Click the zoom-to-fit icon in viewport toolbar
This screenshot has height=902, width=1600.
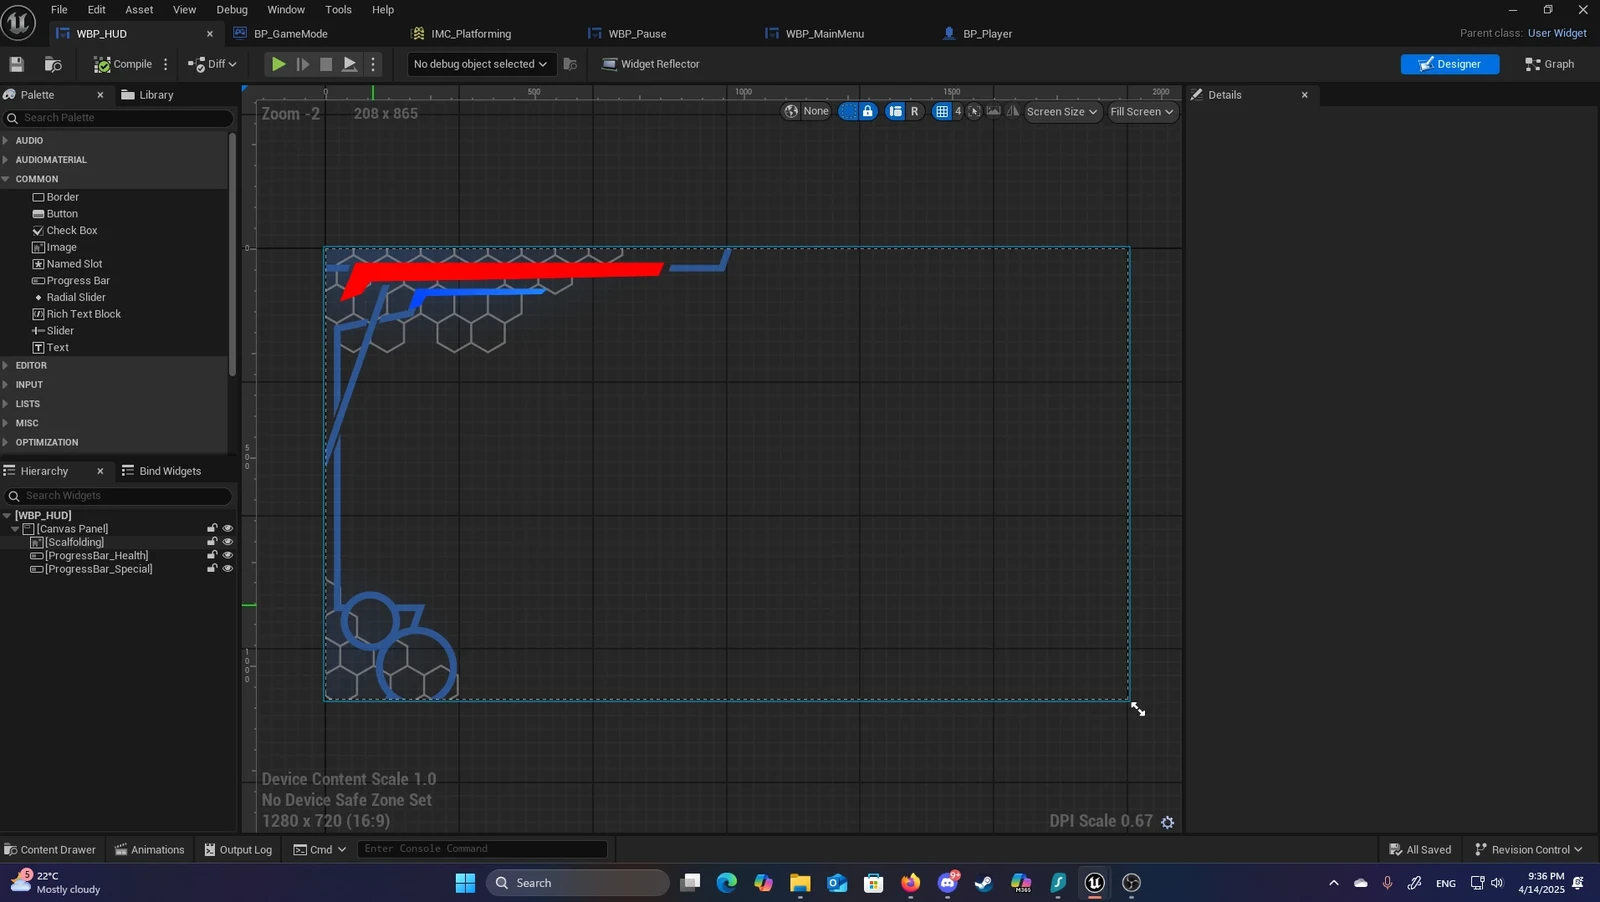pos(974,111)
